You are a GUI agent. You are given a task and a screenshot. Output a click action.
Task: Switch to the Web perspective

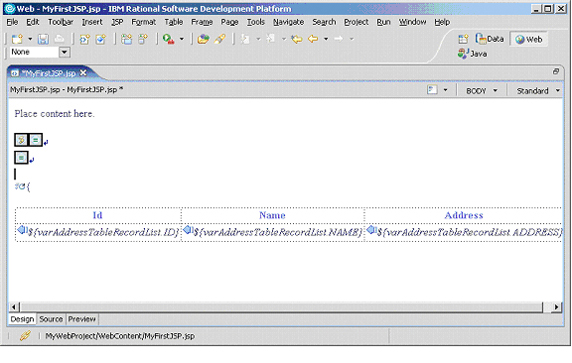click(x=529, y=39)
